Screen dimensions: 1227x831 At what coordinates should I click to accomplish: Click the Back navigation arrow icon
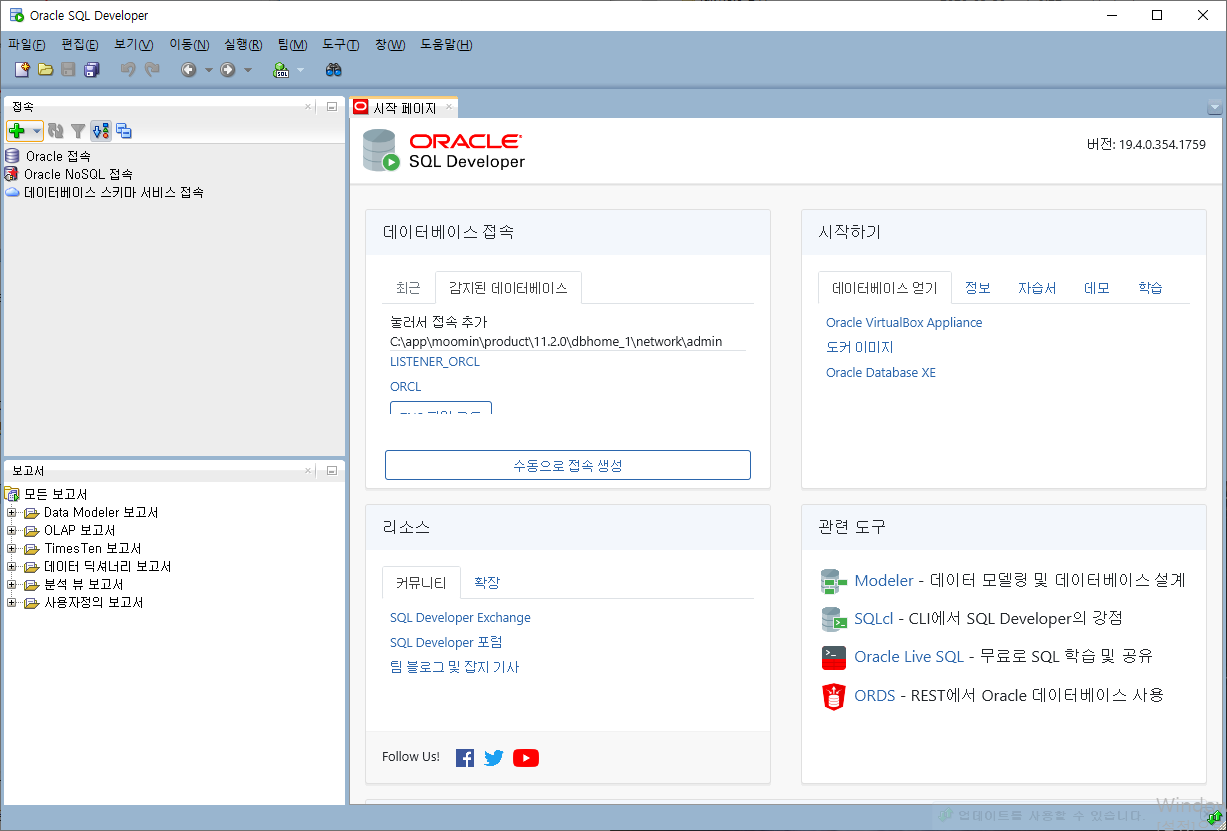tap(189, 70)
